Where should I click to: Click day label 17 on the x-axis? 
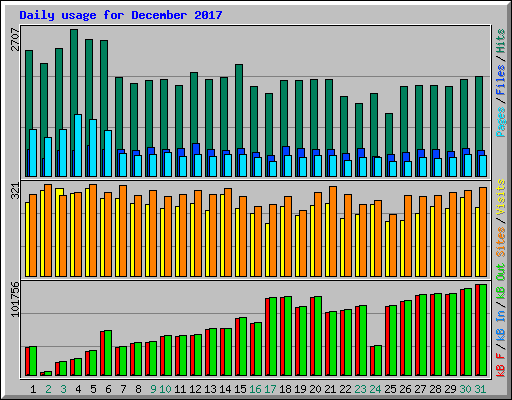[270, 389]
